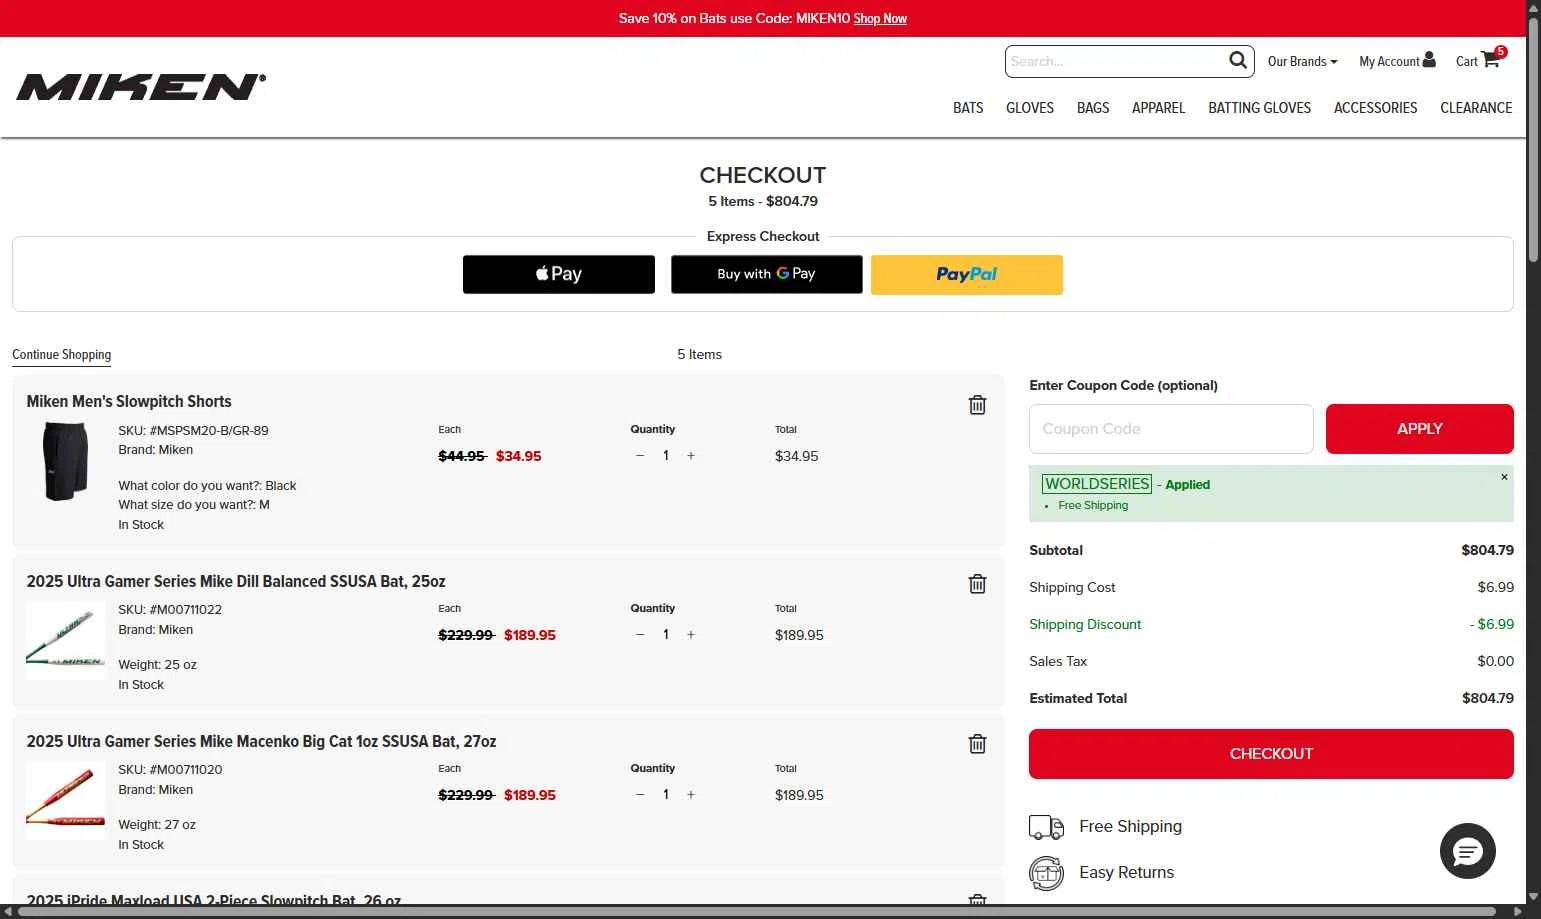Open the ACCESSORIES menu
The image size is (1541, 919).
point(1375,108)
